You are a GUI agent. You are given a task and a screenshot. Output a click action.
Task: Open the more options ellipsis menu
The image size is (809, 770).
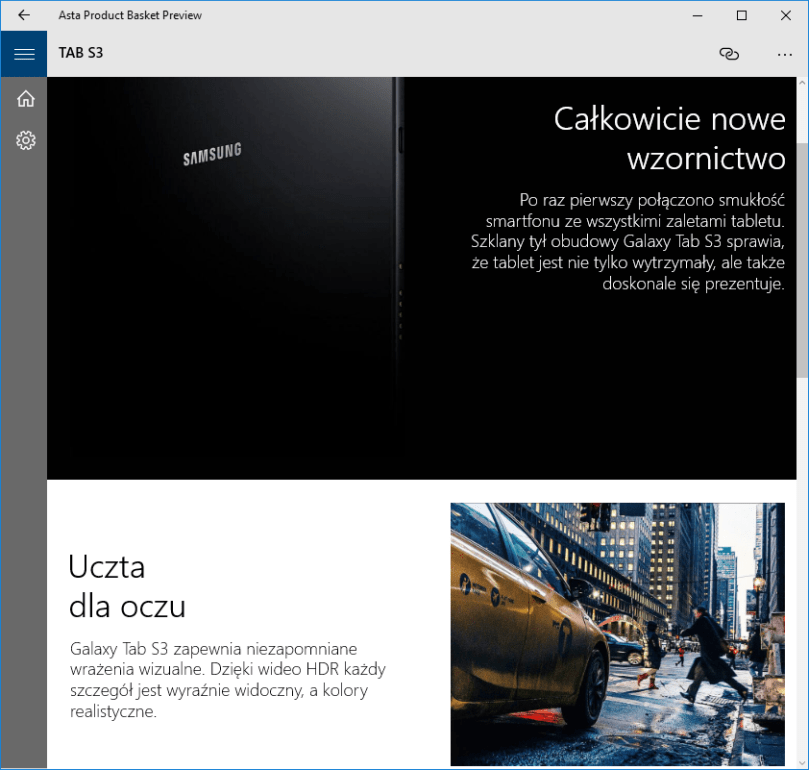click(784, 54)
